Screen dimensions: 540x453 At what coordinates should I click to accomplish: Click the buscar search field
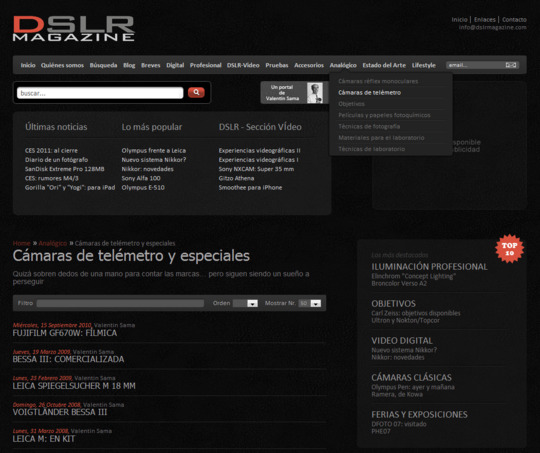(100, 93)
